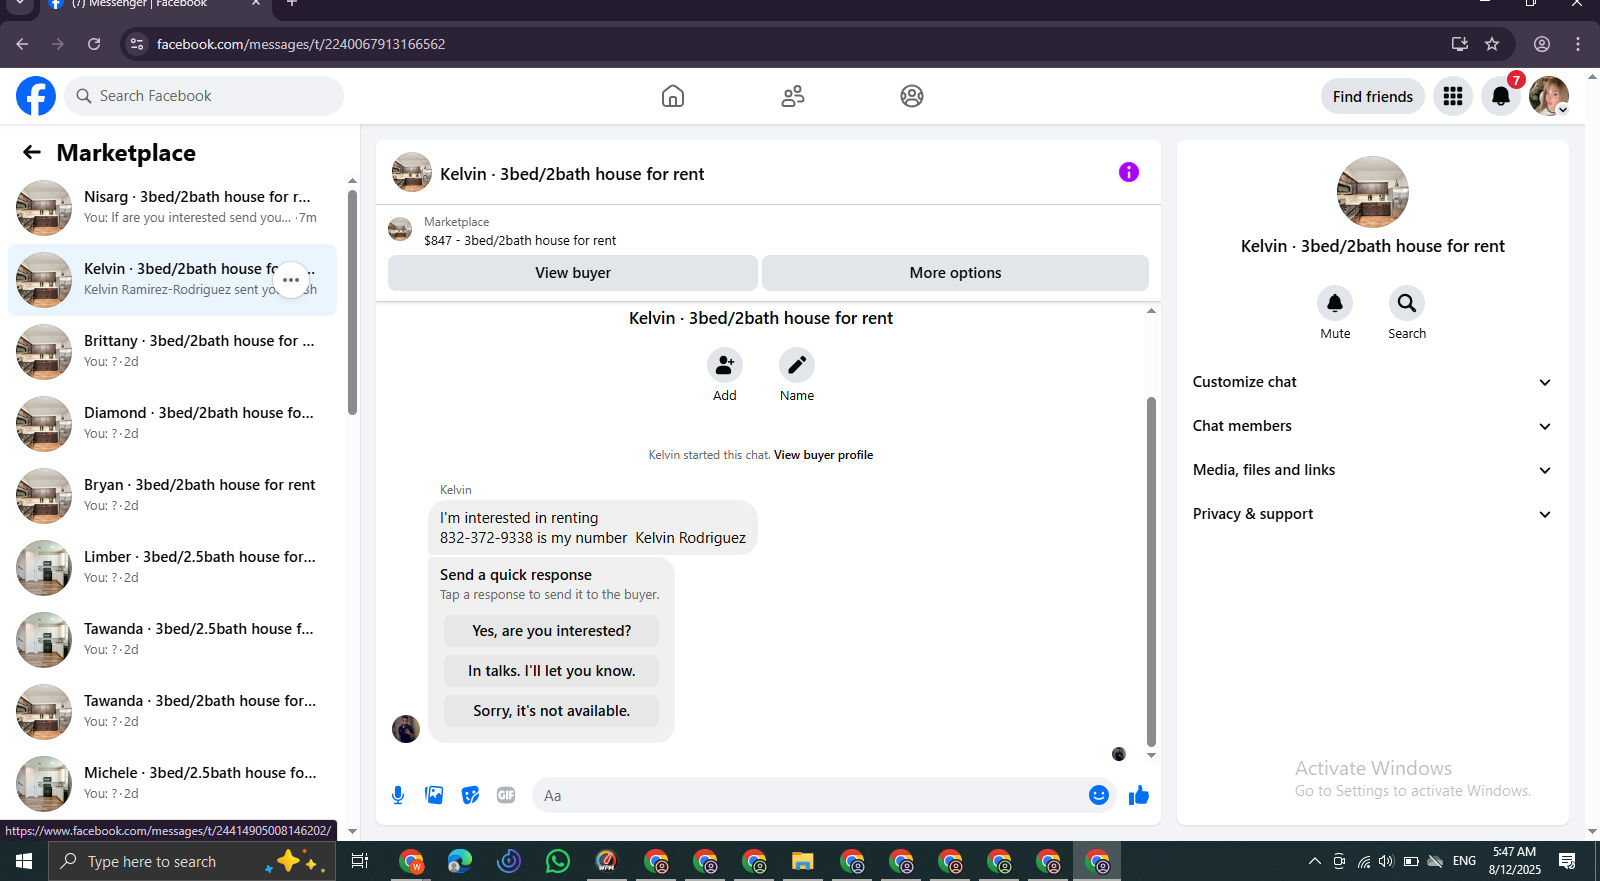Click the chat messages scrollbar

(1151, 572)
